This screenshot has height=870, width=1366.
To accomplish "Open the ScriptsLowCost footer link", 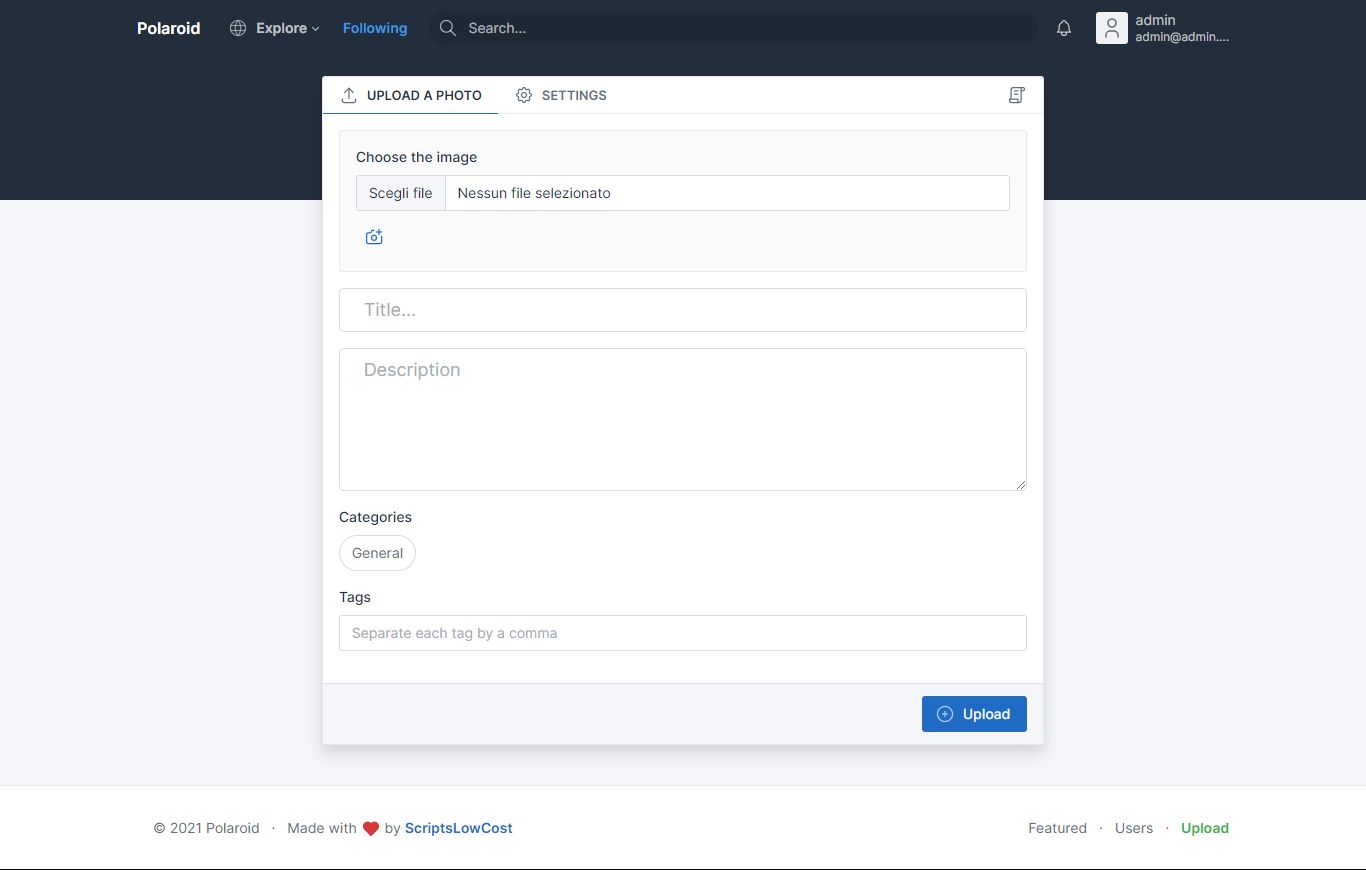I will [458, 828].
